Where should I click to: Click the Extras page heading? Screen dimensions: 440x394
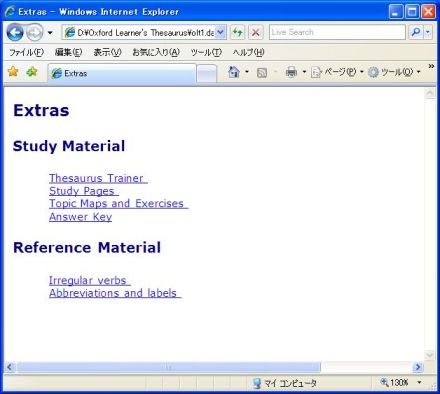click(x=41, y=110)
